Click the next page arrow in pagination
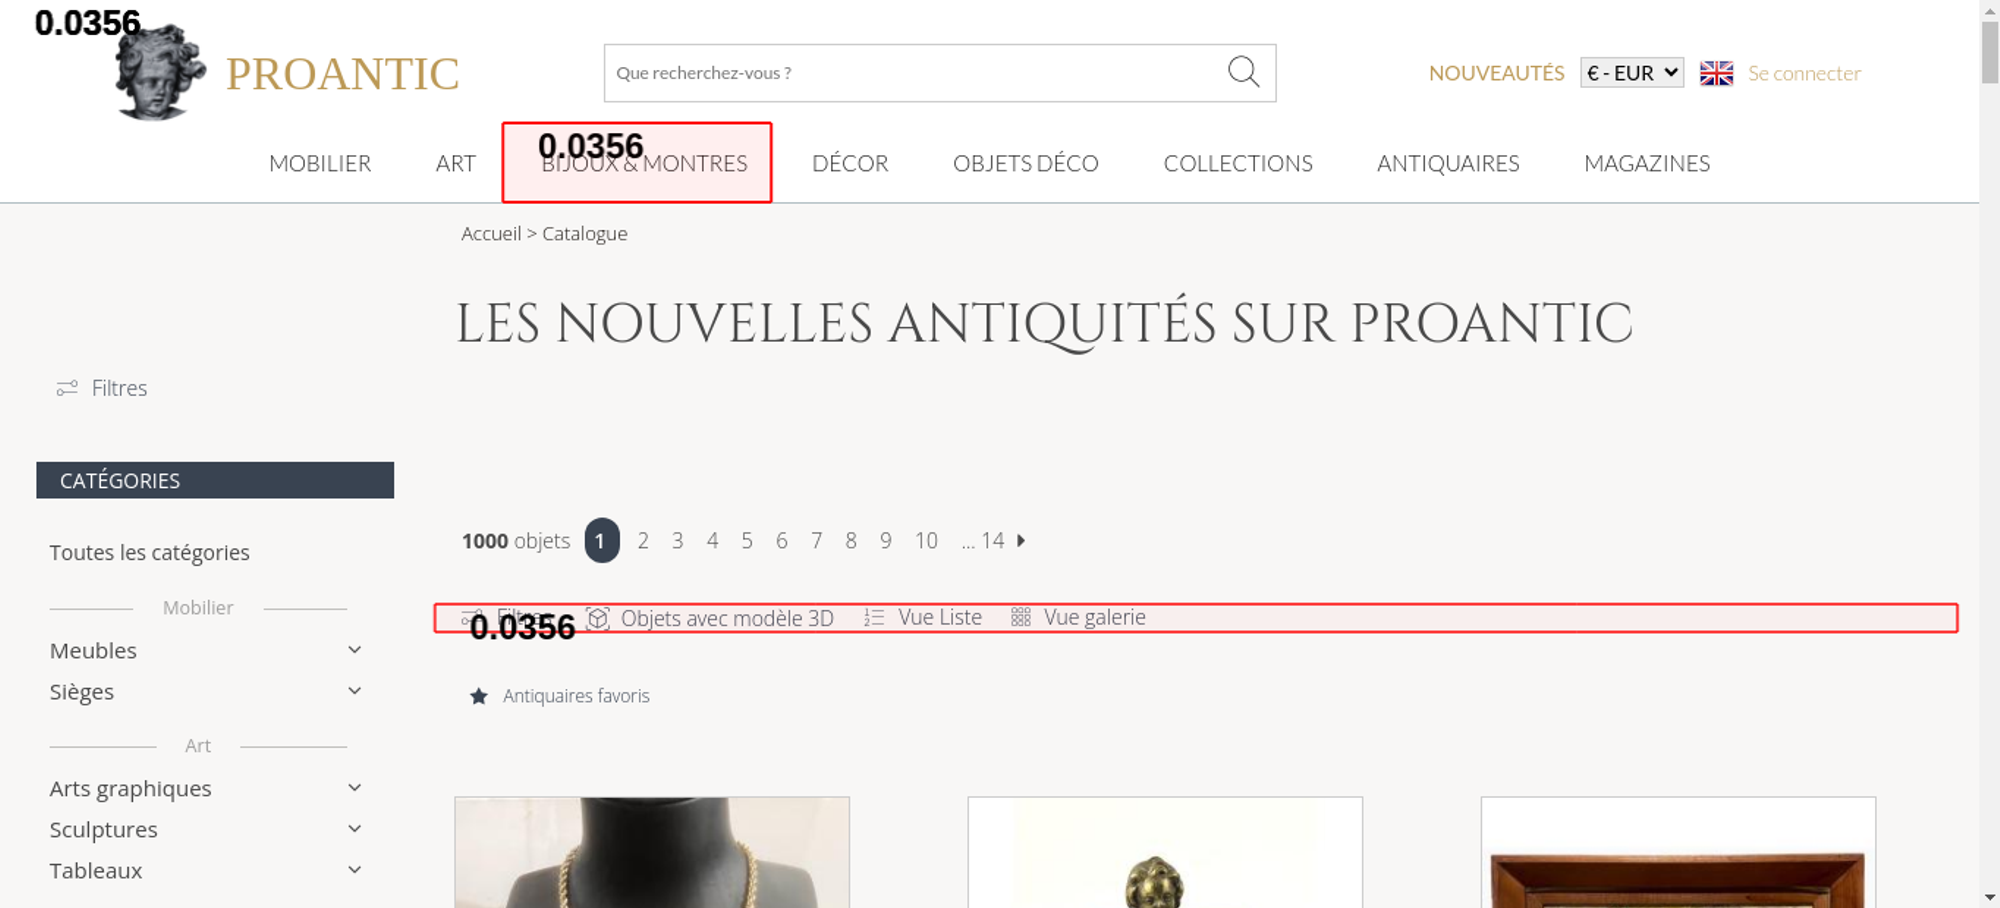This screenshot has height=908, width=2000. (x=1021, y=541)
